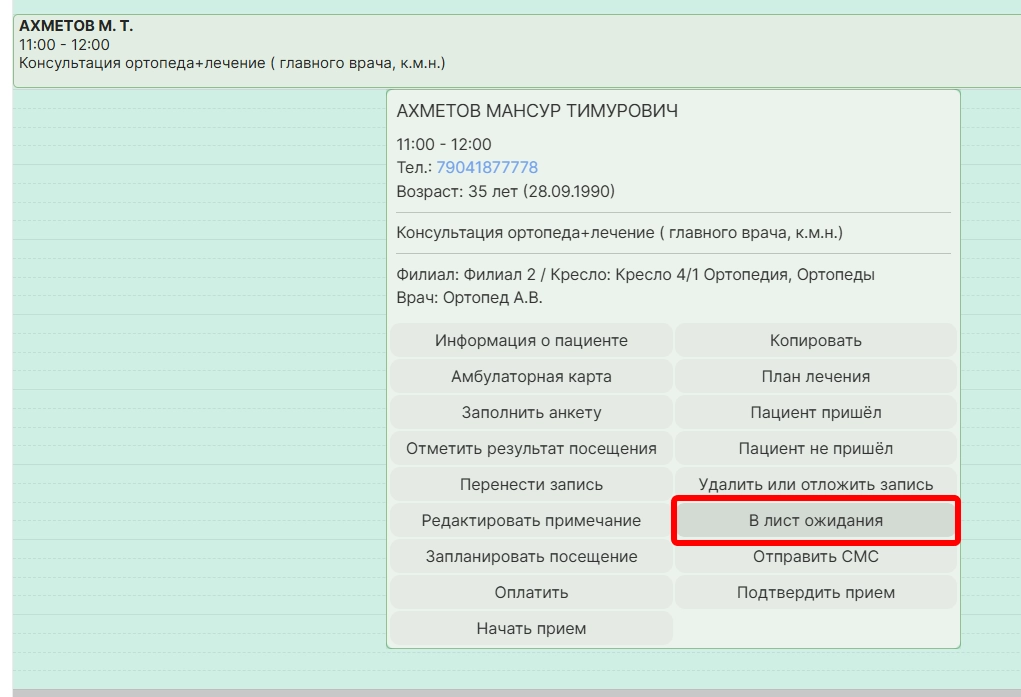Viewport: 1021px width, 697px height.
Task: Open 'Информация о пациенте' for the patient
Action: tap(531, 341)
